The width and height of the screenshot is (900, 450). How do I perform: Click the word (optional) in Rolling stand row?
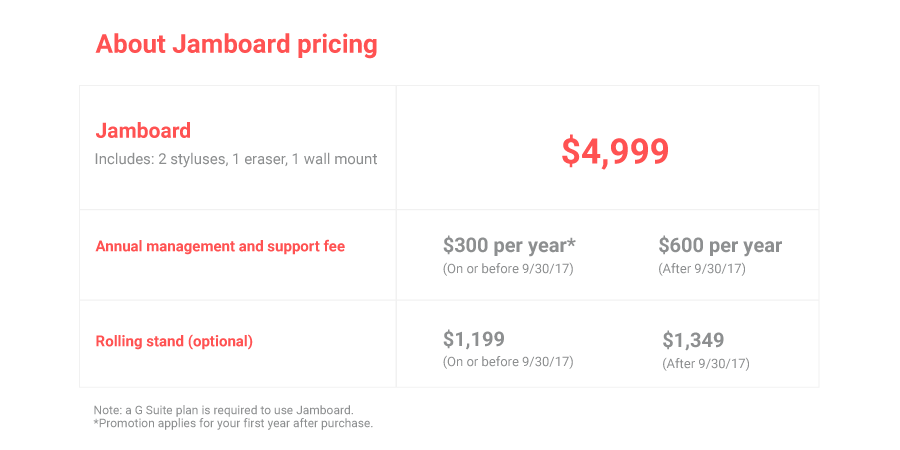(220, 342)
